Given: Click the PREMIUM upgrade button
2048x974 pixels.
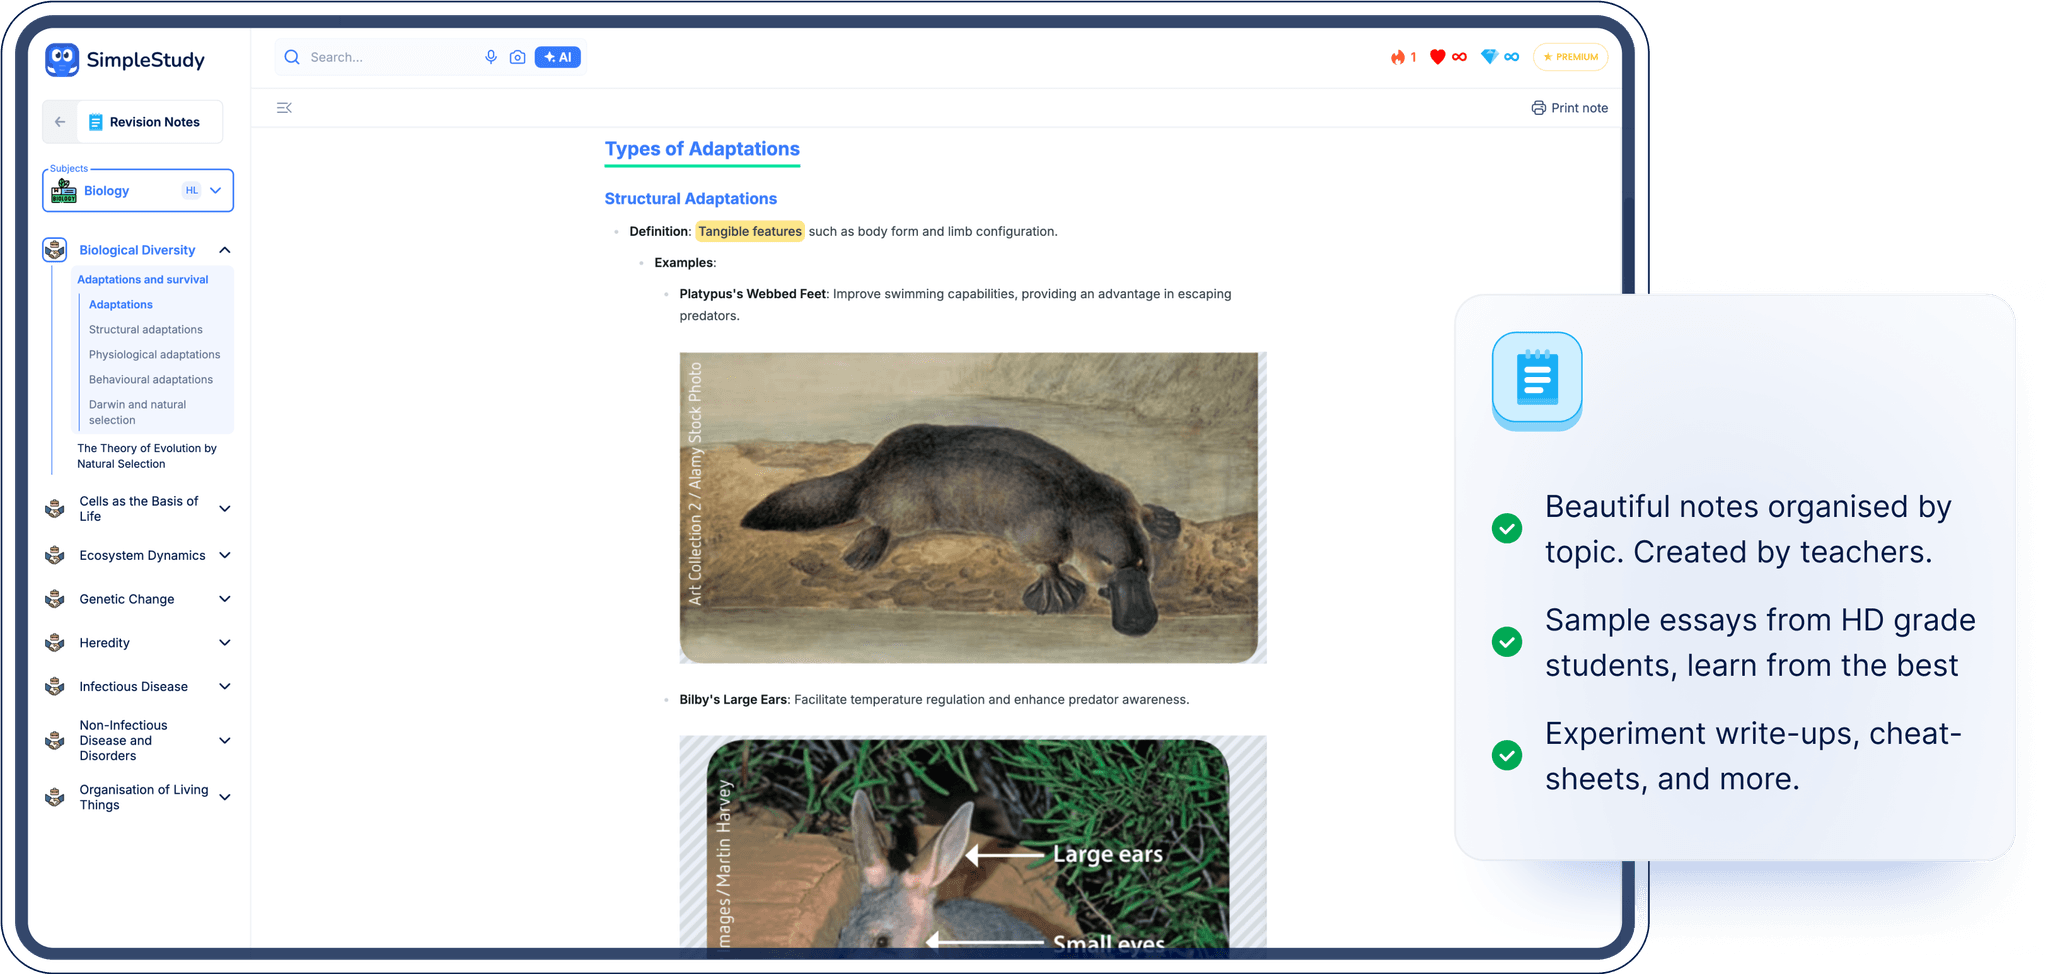Looking at the screenshot, I should (x=1570, y=57).
